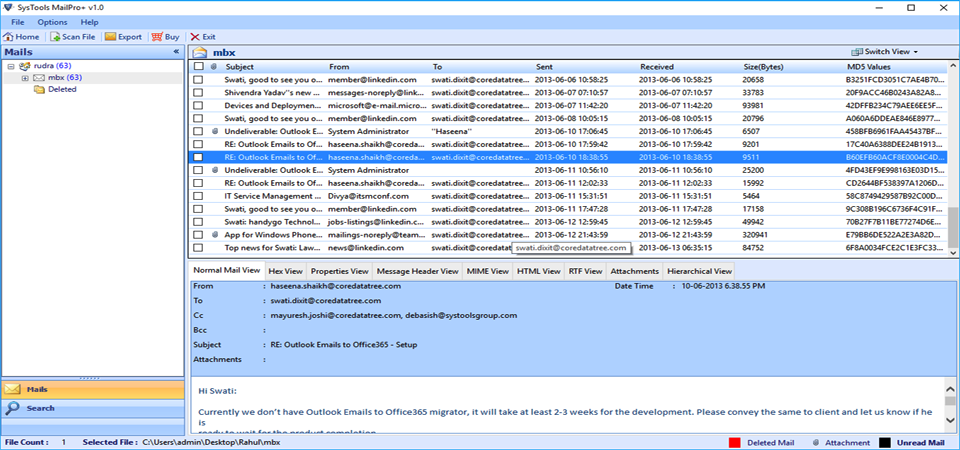960x450 pixels.
Task: Check the IT Service Management mail checkbox
Action: point(198,196)
